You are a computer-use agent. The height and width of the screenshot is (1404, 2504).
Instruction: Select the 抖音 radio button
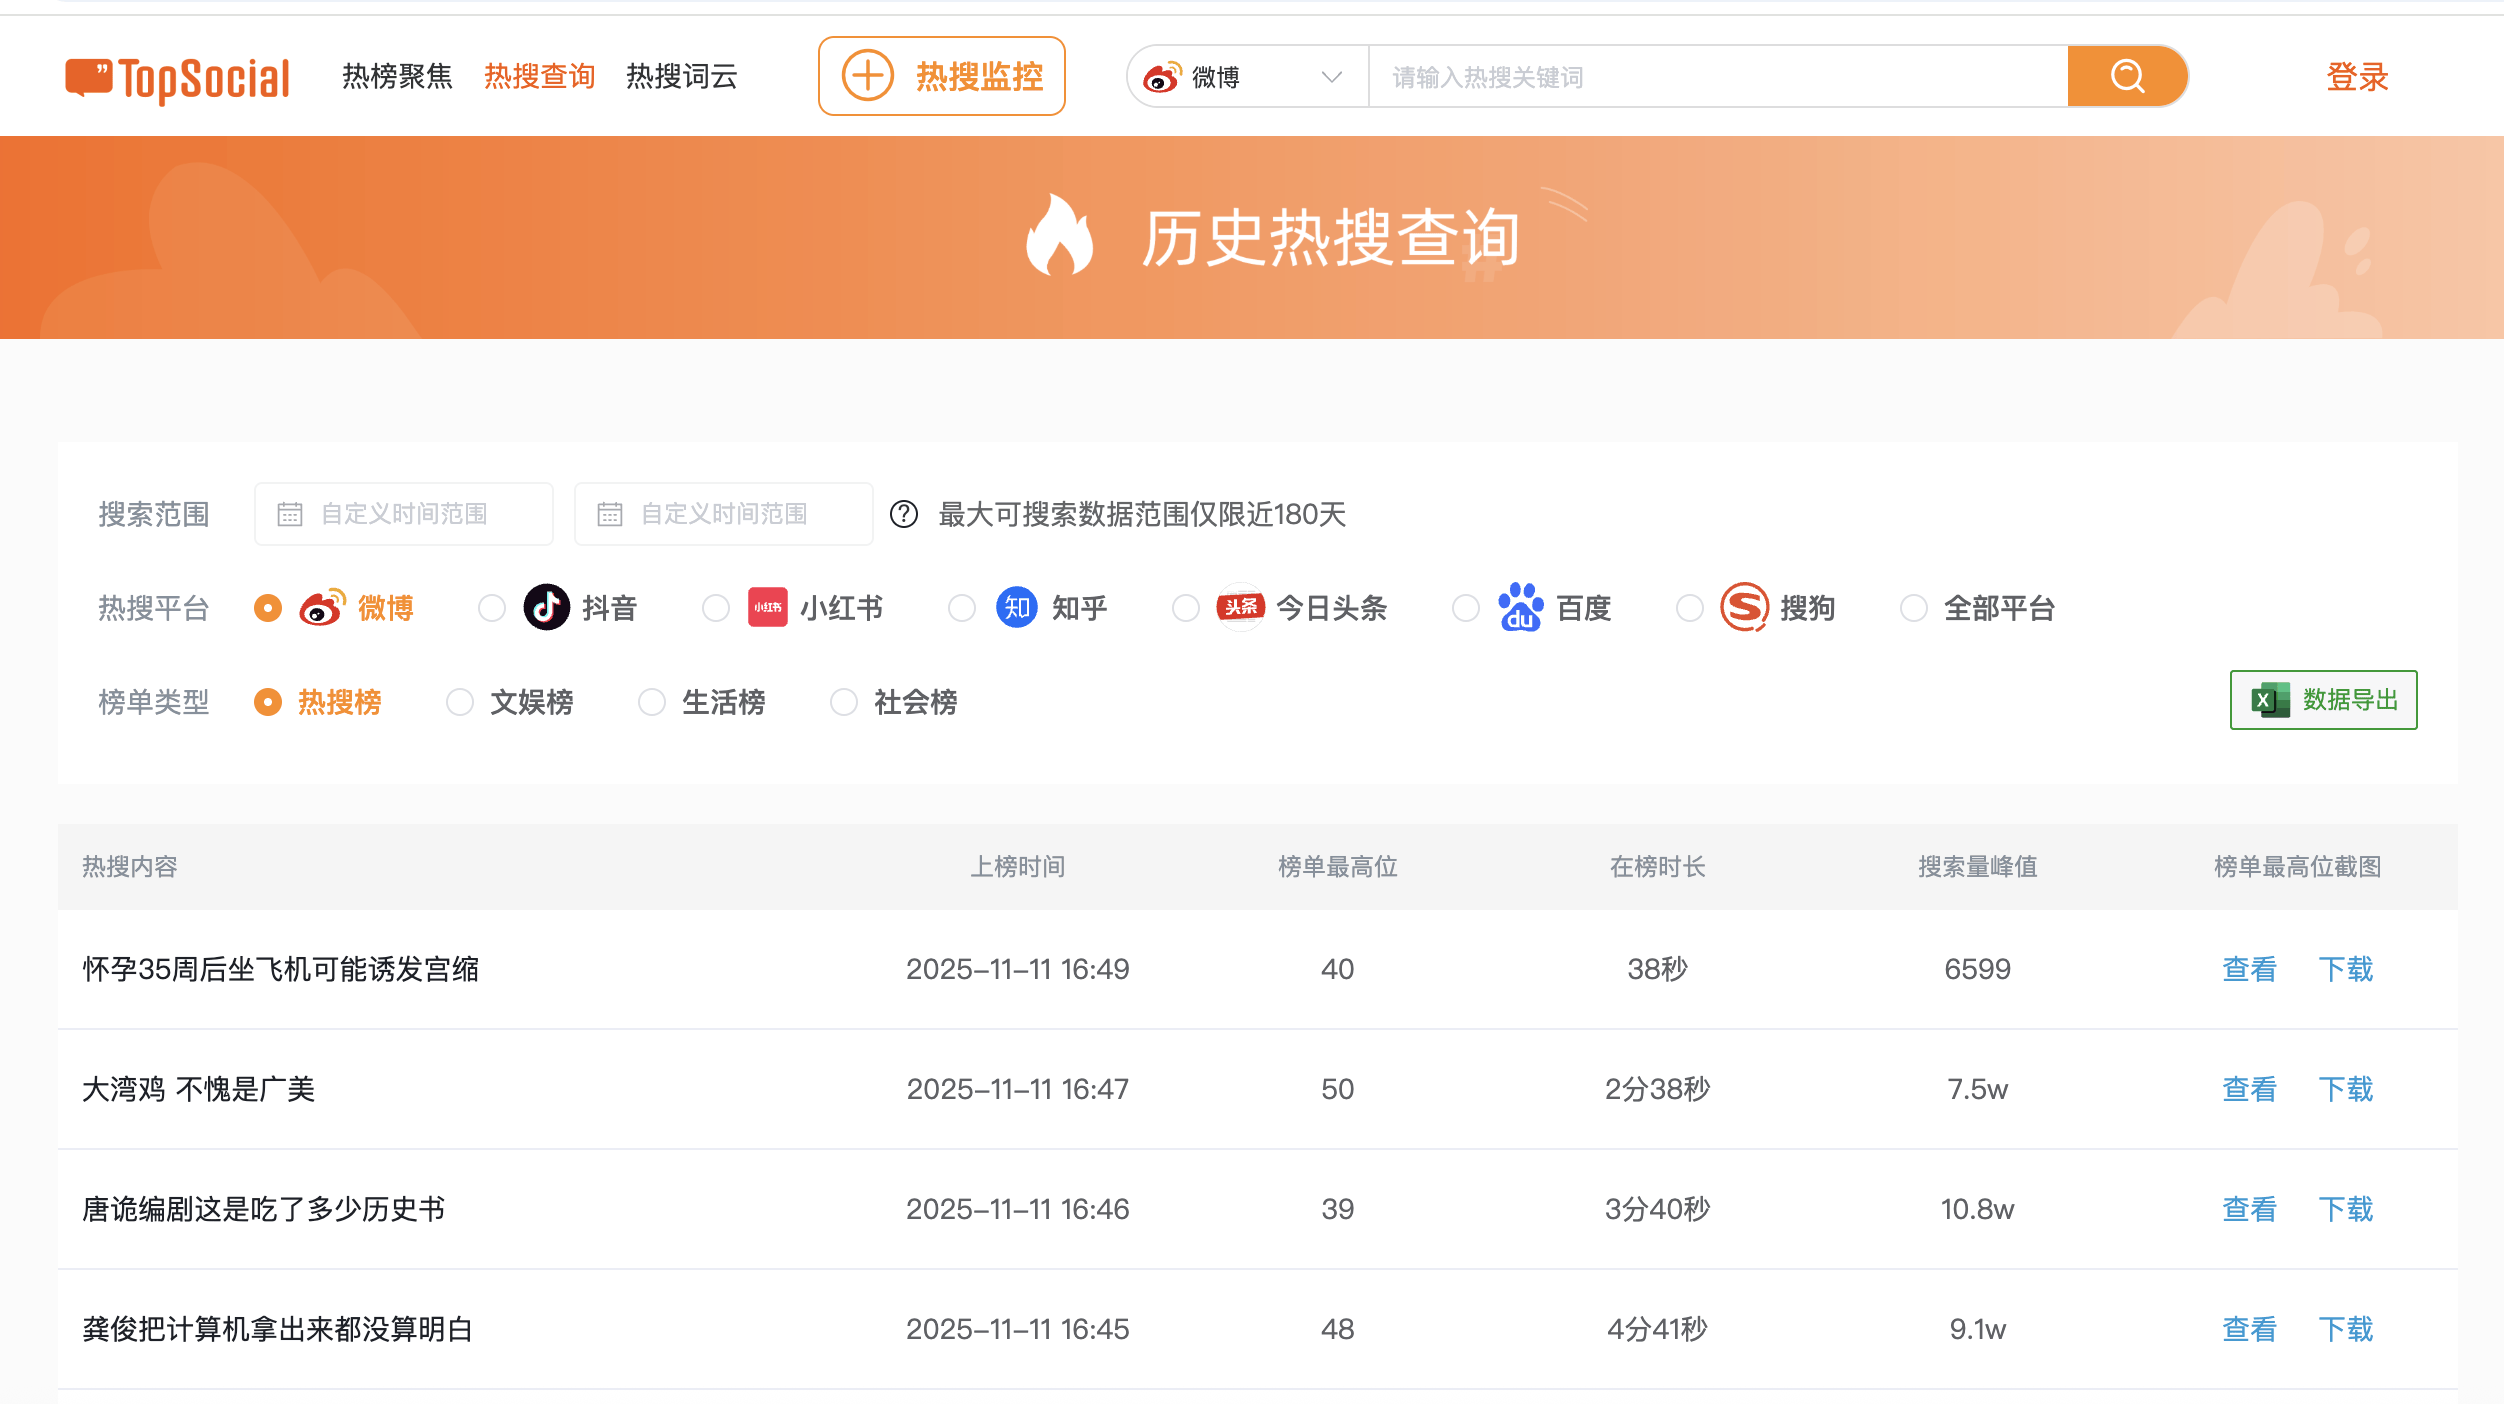492,608
